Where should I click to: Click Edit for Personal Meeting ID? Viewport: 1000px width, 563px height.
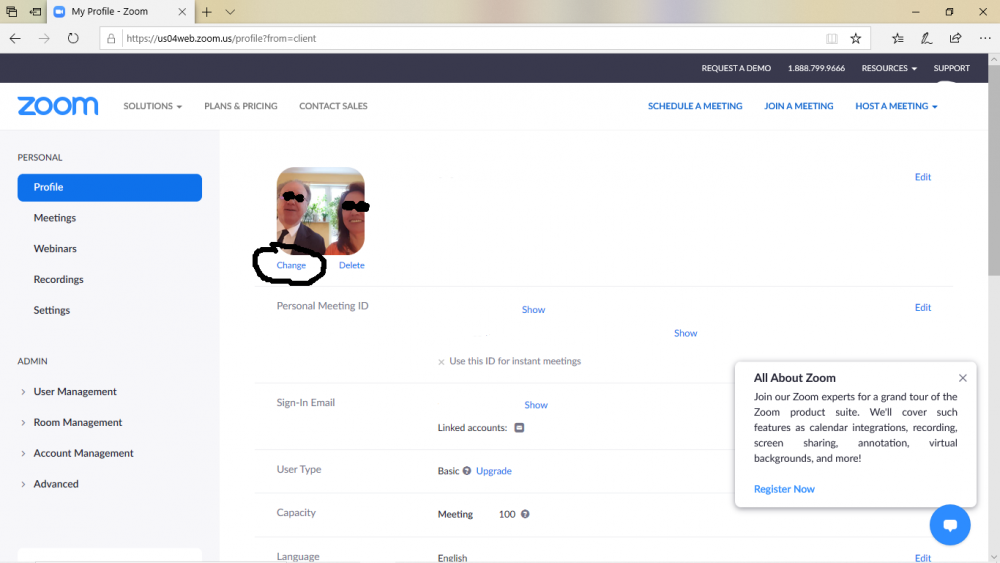923,307
